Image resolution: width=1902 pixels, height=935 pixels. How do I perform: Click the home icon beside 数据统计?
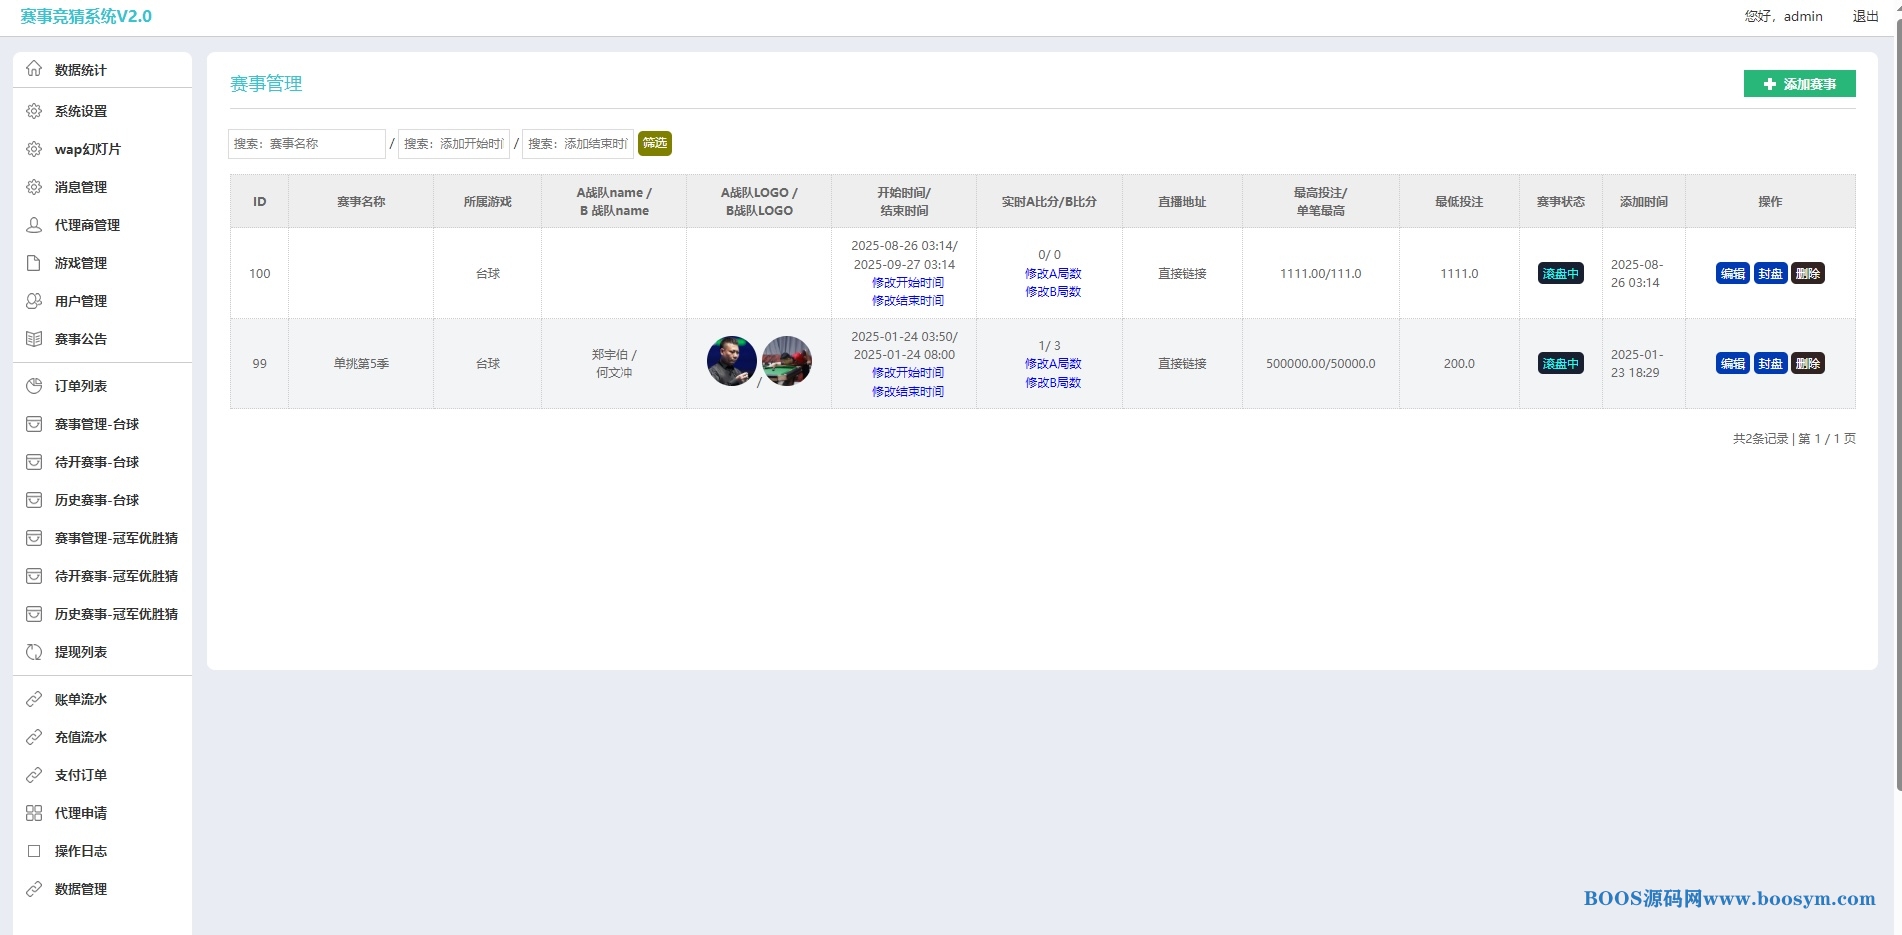[34, 69]
